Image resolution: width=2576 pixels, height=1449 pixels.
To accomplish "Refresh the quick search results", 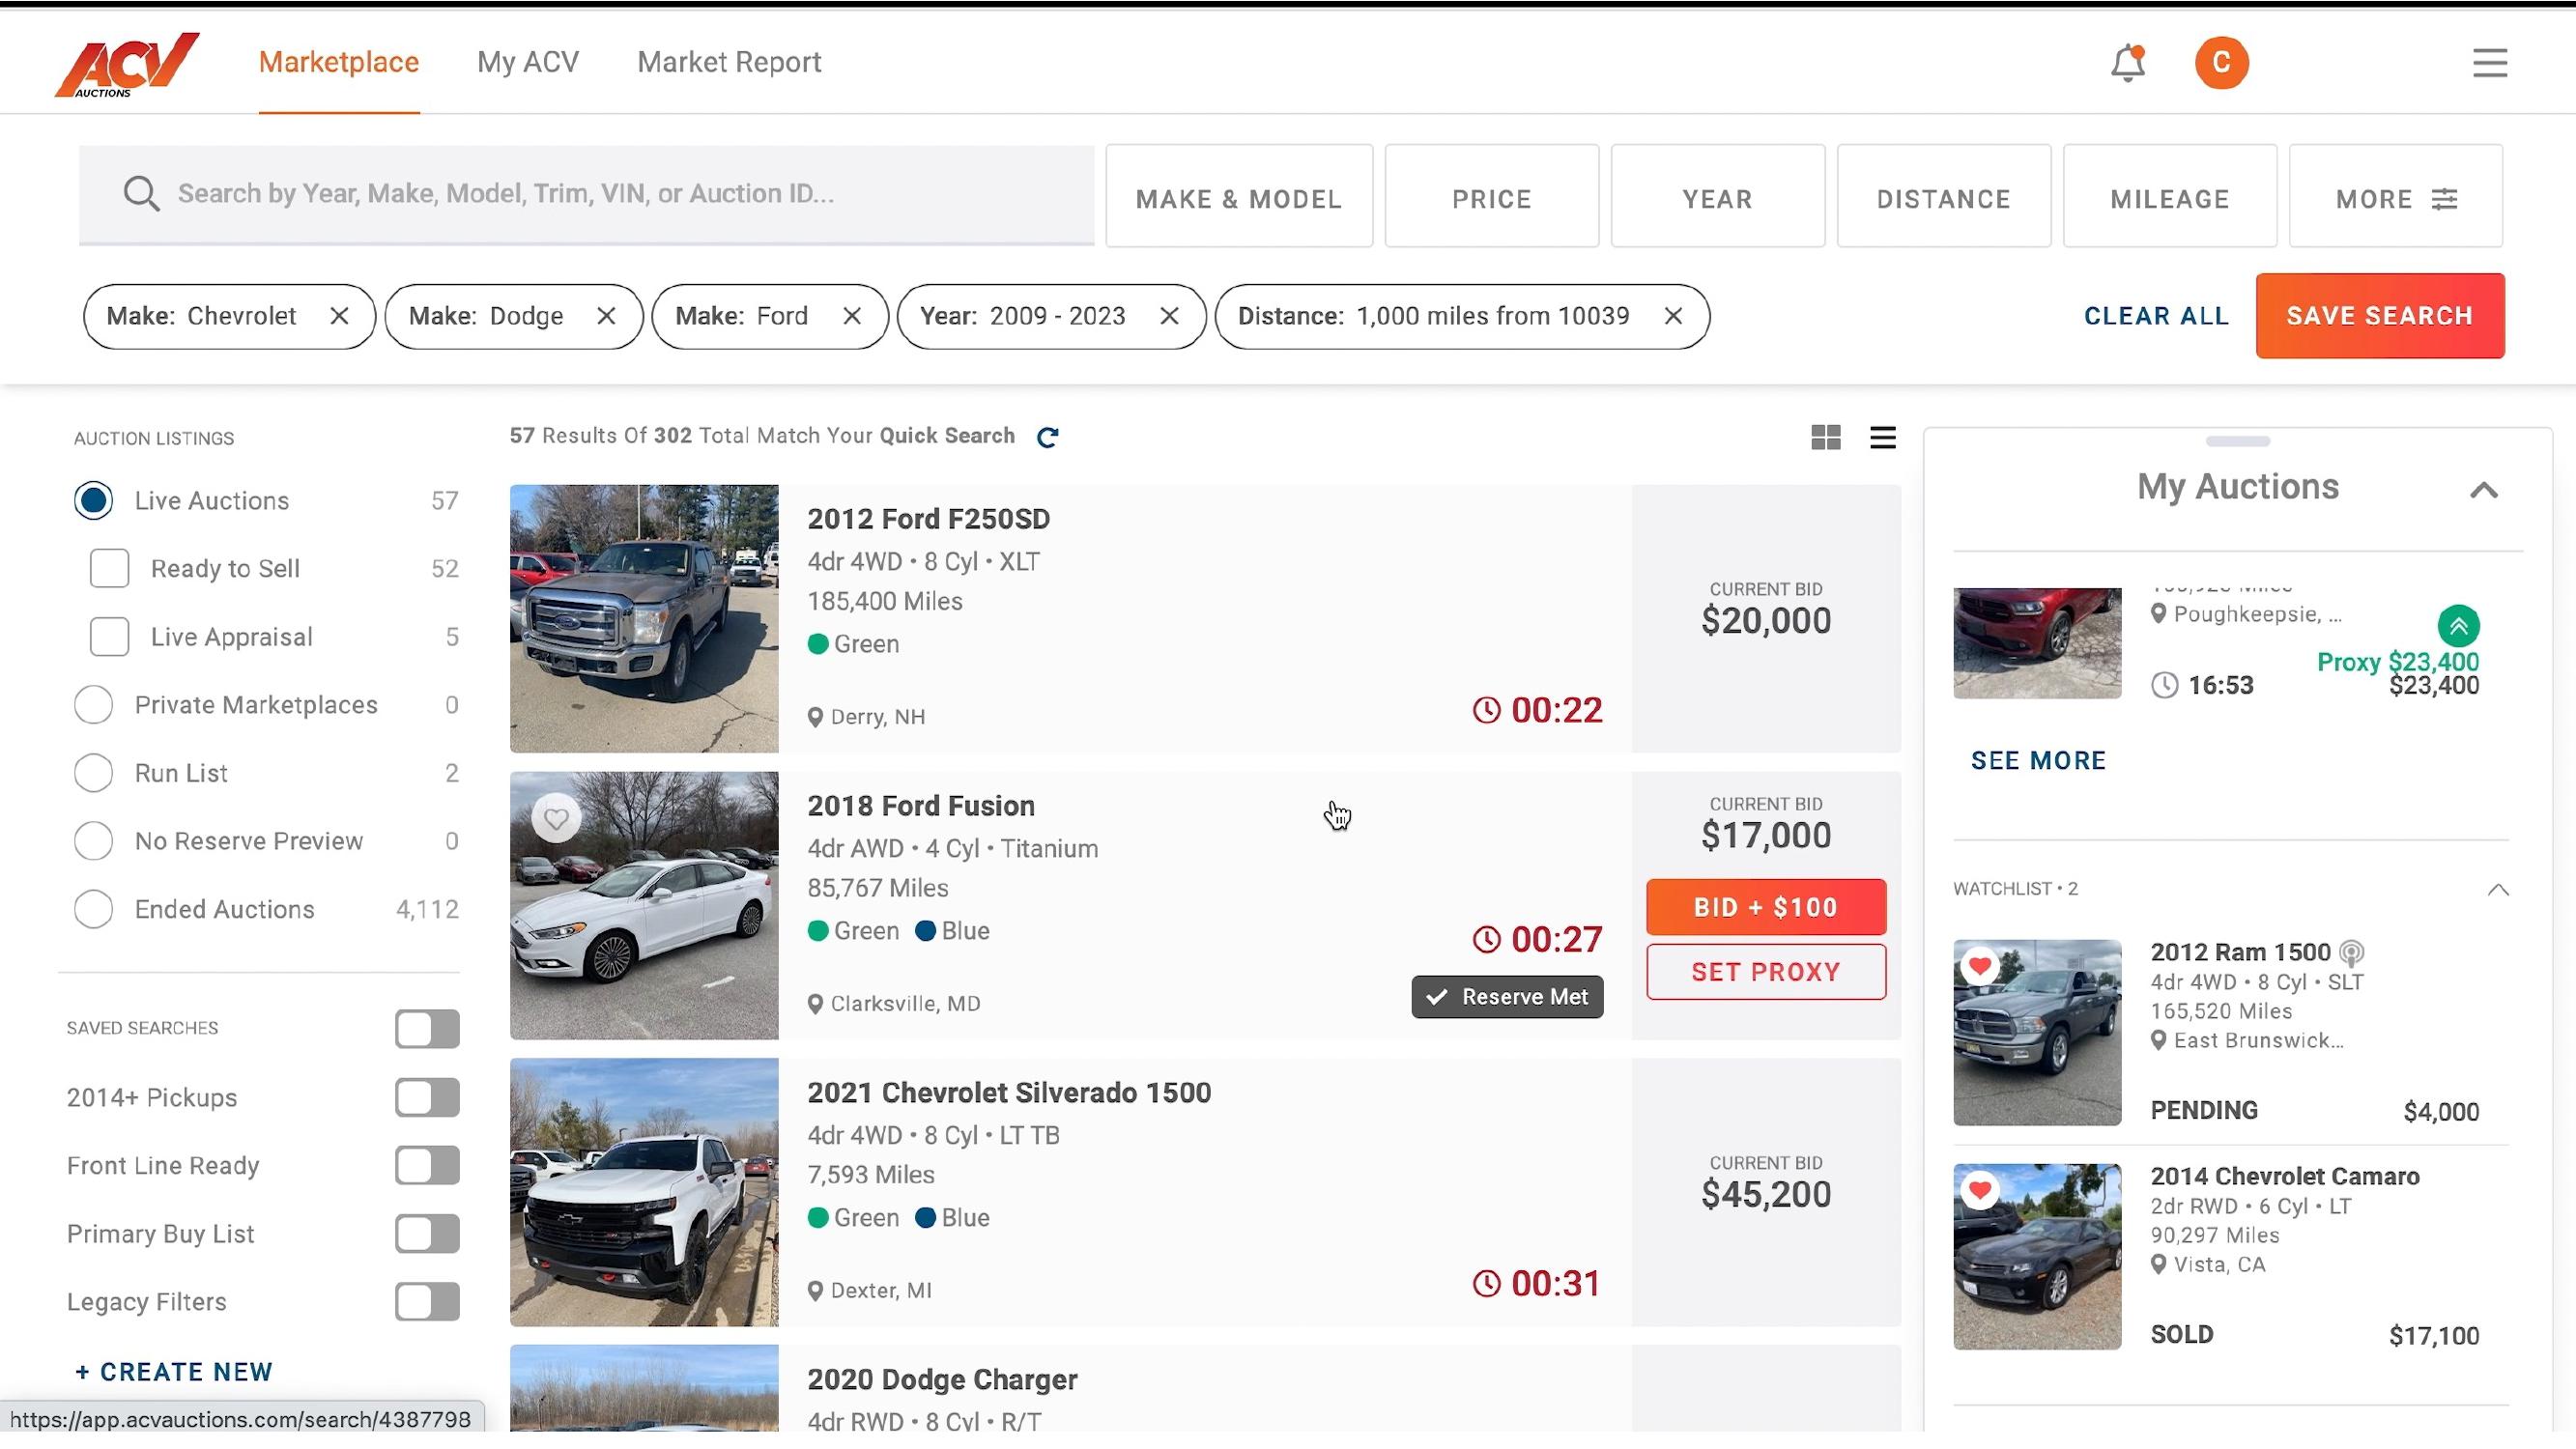I will point(1047,437).
